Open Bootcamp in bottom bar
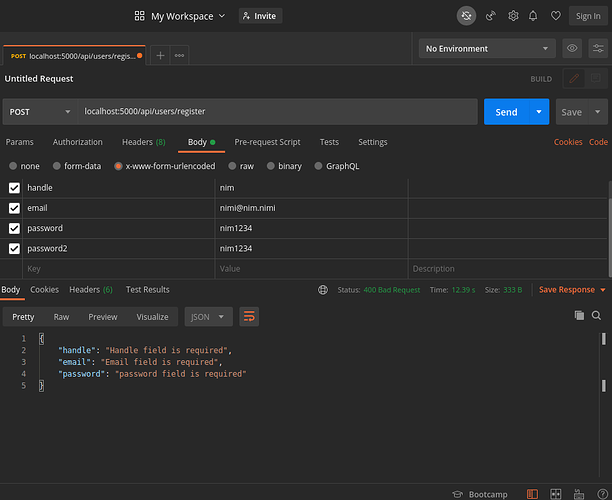Screen dimensions: 612x500 [x=480, y=494]
